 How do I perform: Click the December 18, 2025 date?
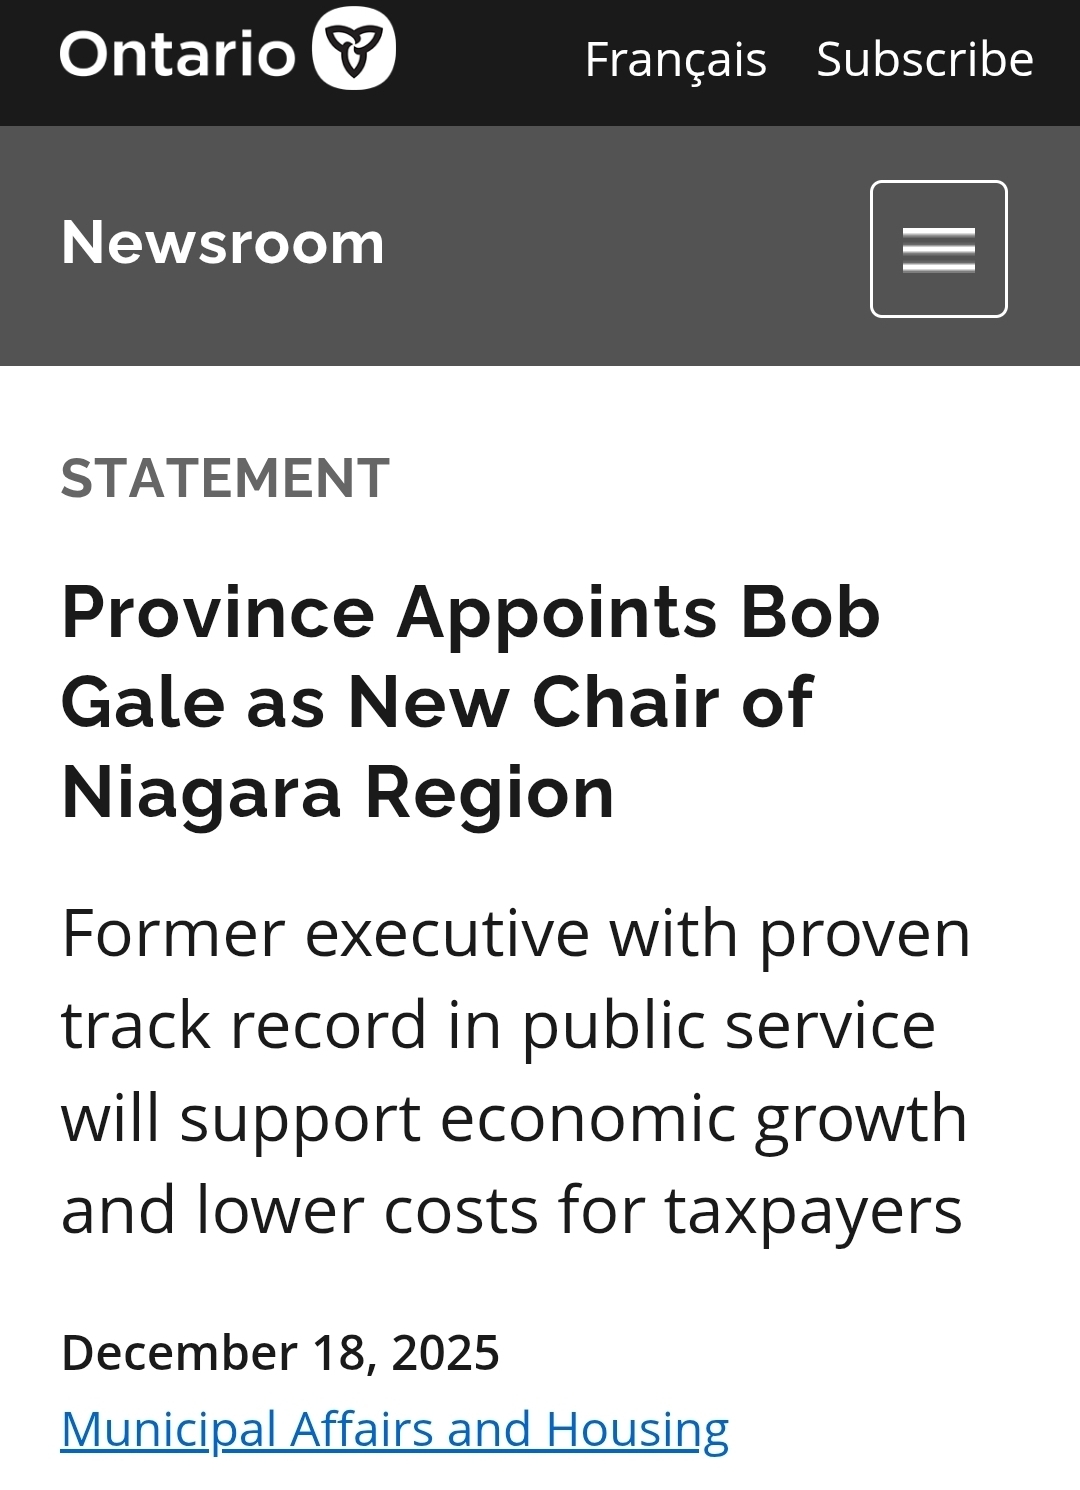(x=280, y=1352)
